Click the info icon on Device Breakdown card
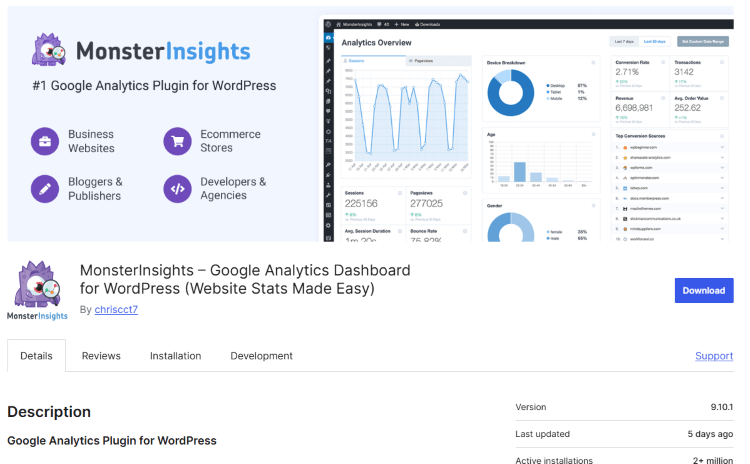 tap(593, 63)
